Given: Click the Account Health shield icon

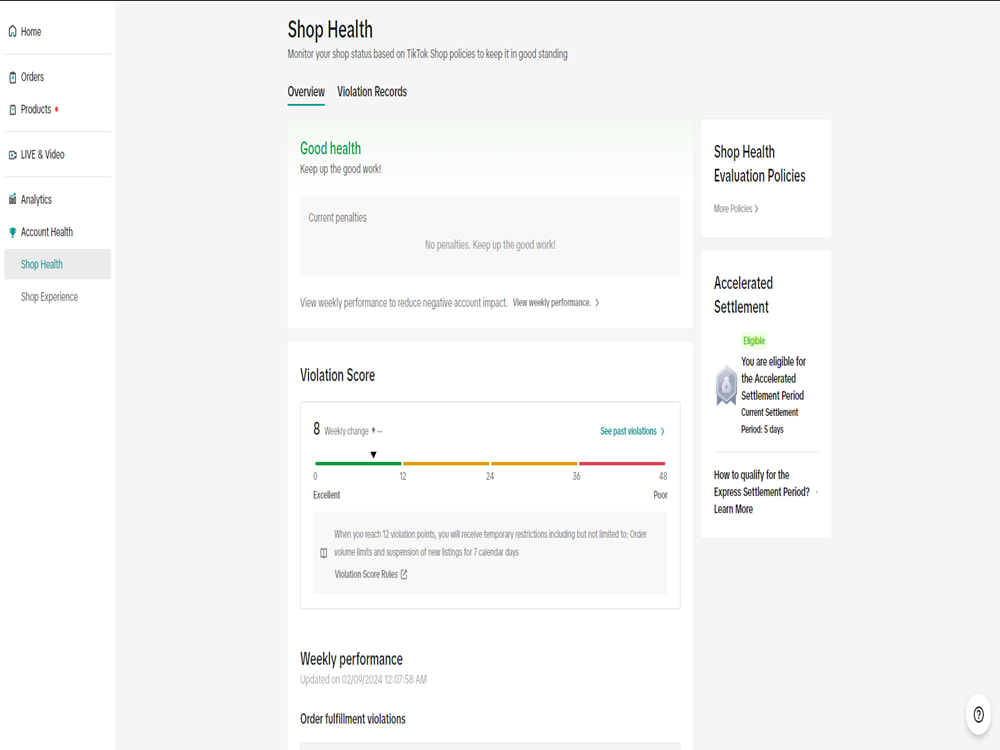Looking at the screenshot, I should click(x=12, y=232).
